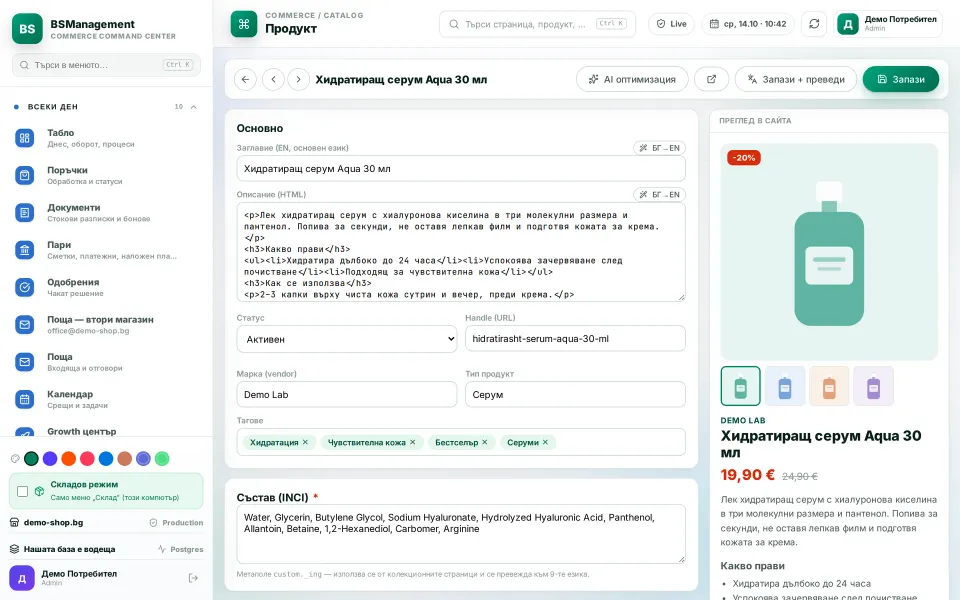This screenshot has width=960, height=600.
Task: Click the refresh icon in top bar
Action: [814, 24]
